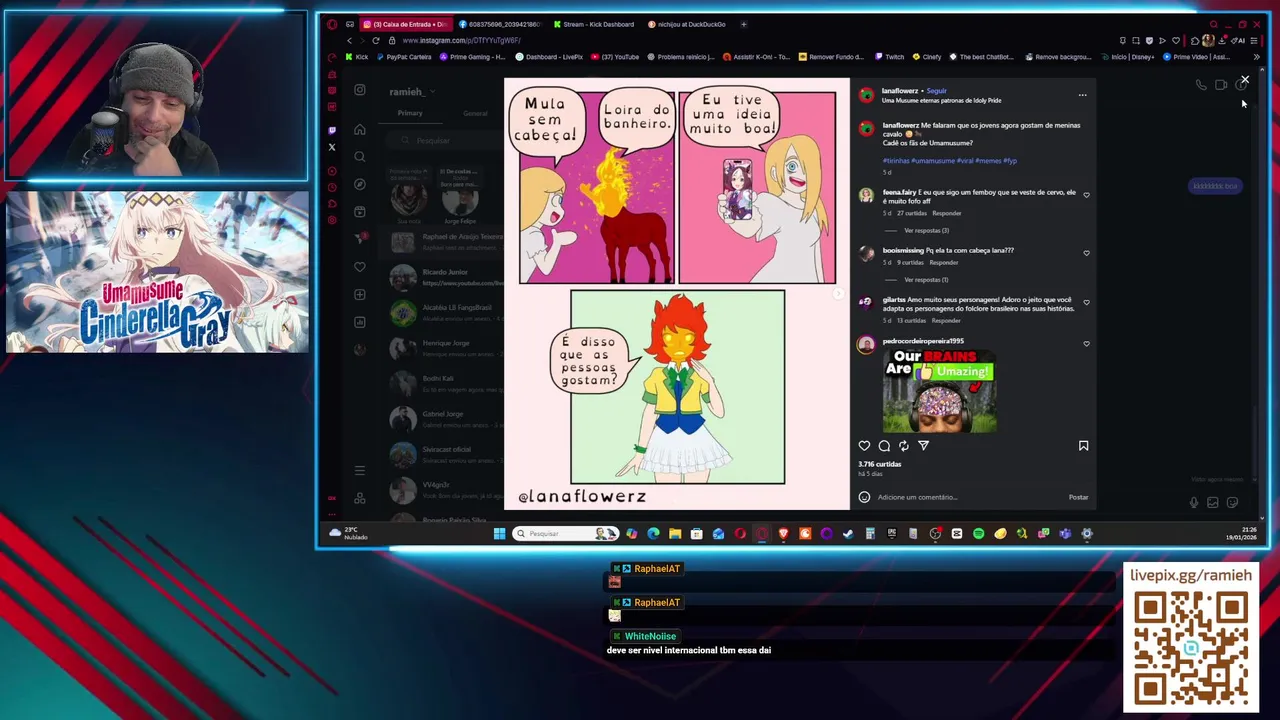Open the Twitch bookmark

coord(889,57)
